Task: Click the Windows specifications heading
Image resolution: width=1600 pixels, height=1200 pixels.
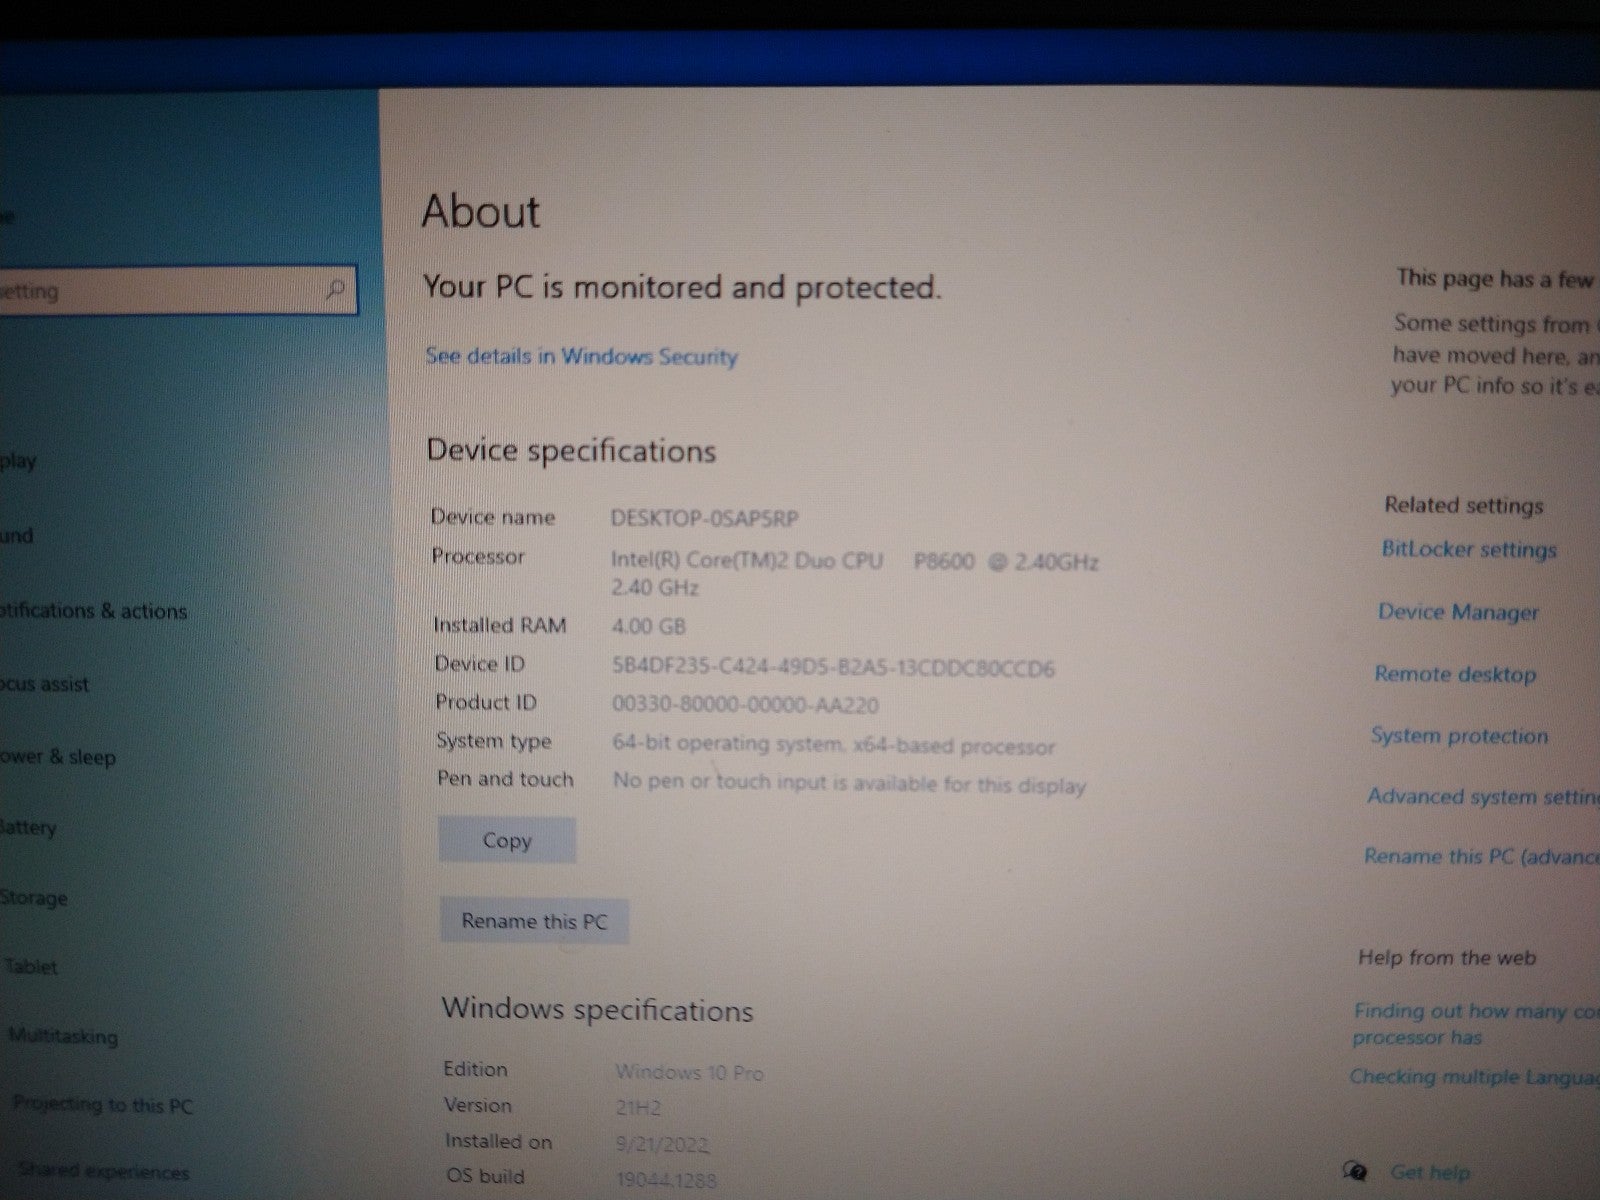Action: (x=597, y=1009)
